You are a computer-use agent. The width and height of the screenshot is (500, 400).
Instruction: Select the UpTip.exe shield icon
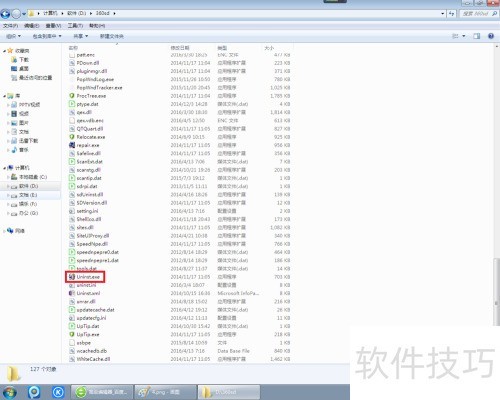click(72, 334)
